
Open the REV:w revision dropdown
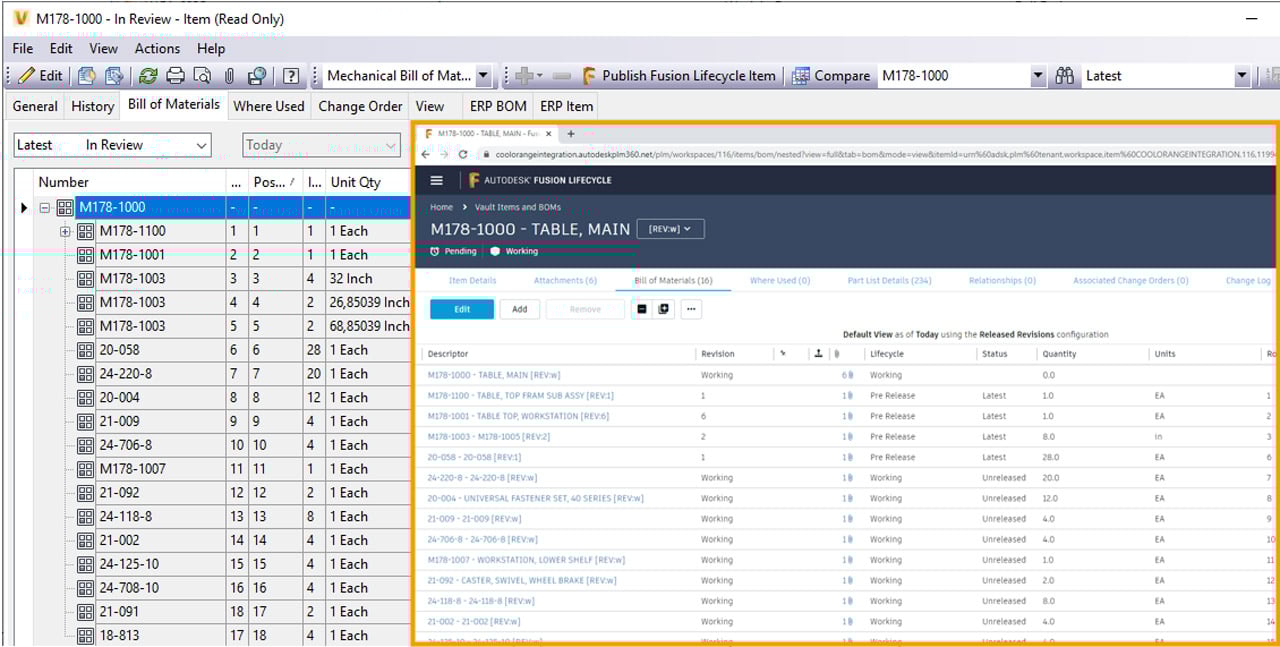[670, 229]
